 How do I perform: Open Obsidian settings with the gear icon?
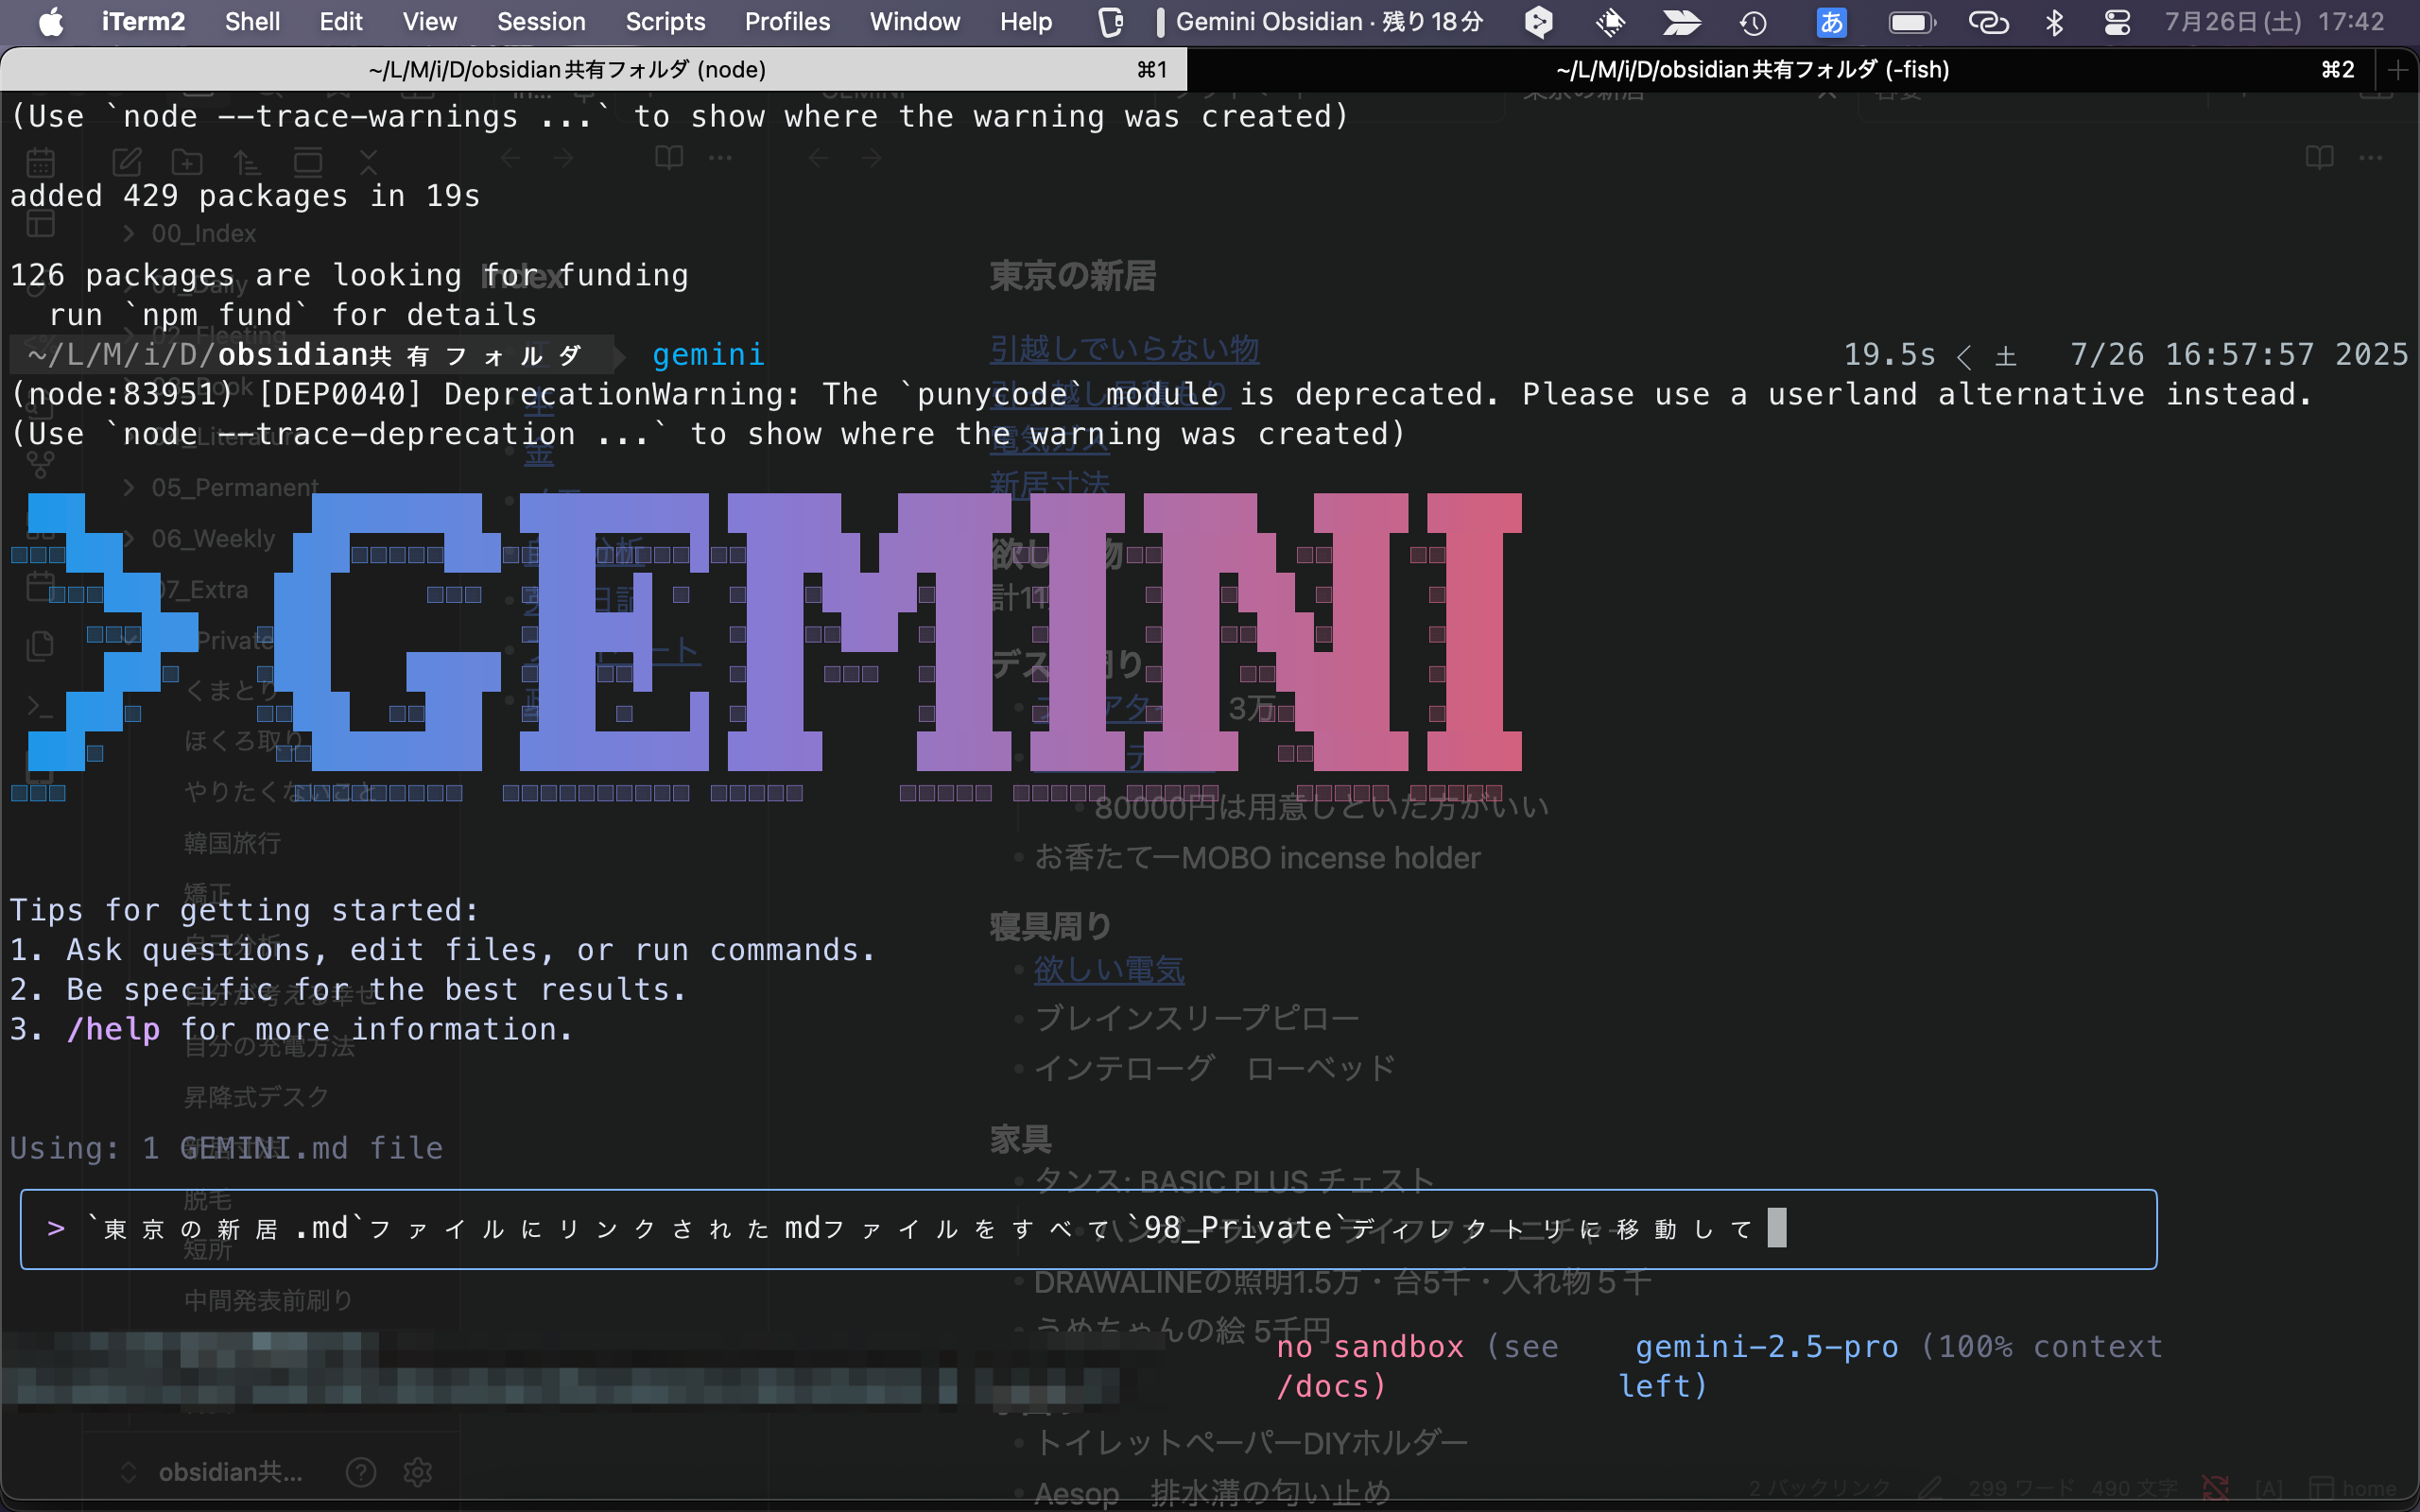click(x=417, y=1471)
